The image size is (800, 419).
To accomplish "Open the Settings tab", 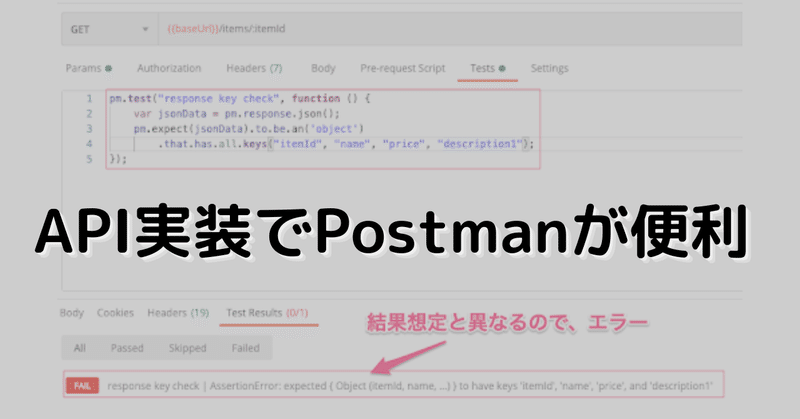I will point(549,68).
